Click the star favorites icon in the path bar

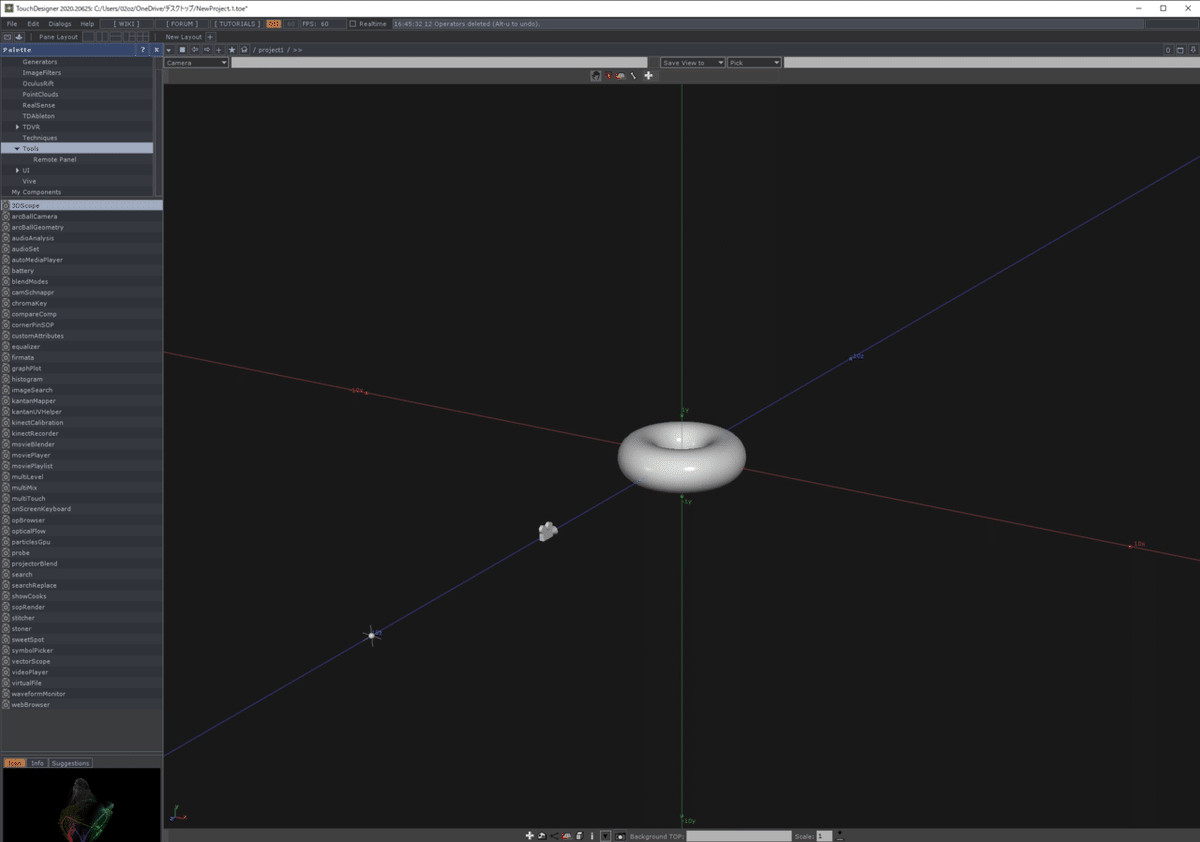pos(232,50)
